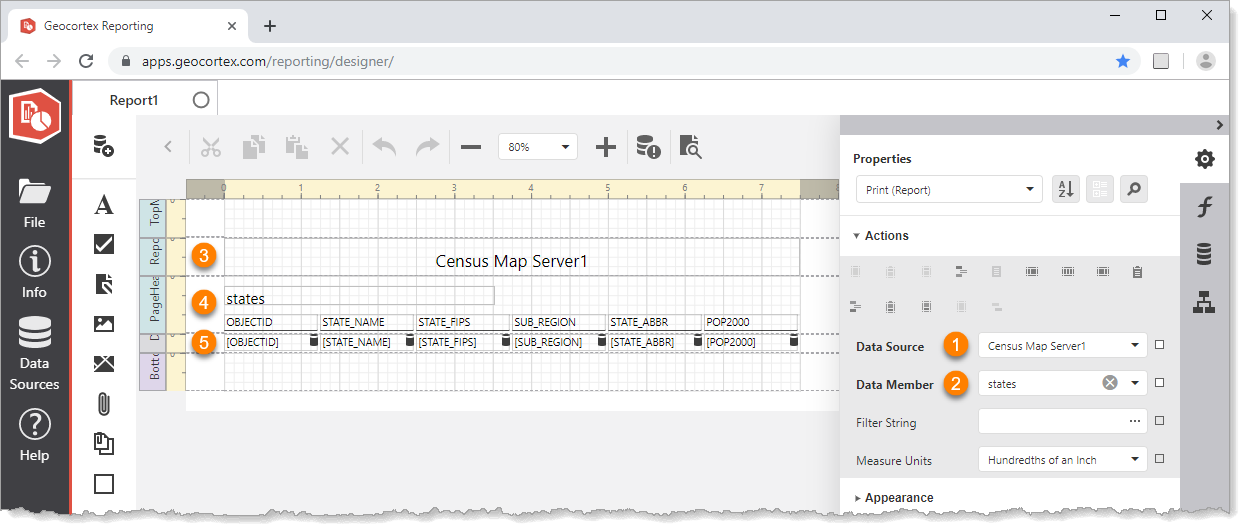Open the Print (Report) element dropdown
This screenshot has height=524, width=1245.
949,190
